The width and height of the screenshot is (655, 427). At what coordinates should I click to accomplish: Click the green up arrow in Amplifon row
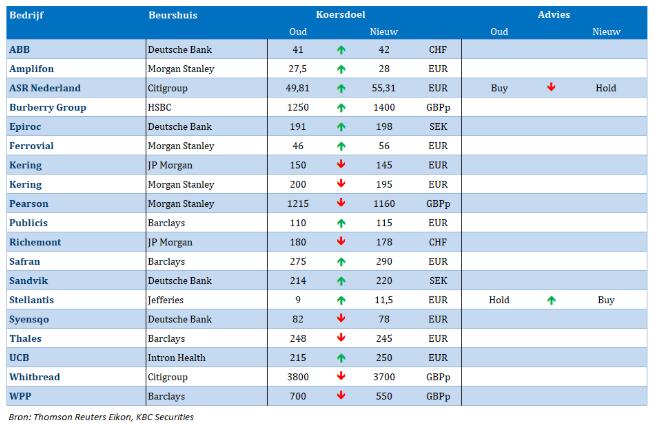coord(341,69)
